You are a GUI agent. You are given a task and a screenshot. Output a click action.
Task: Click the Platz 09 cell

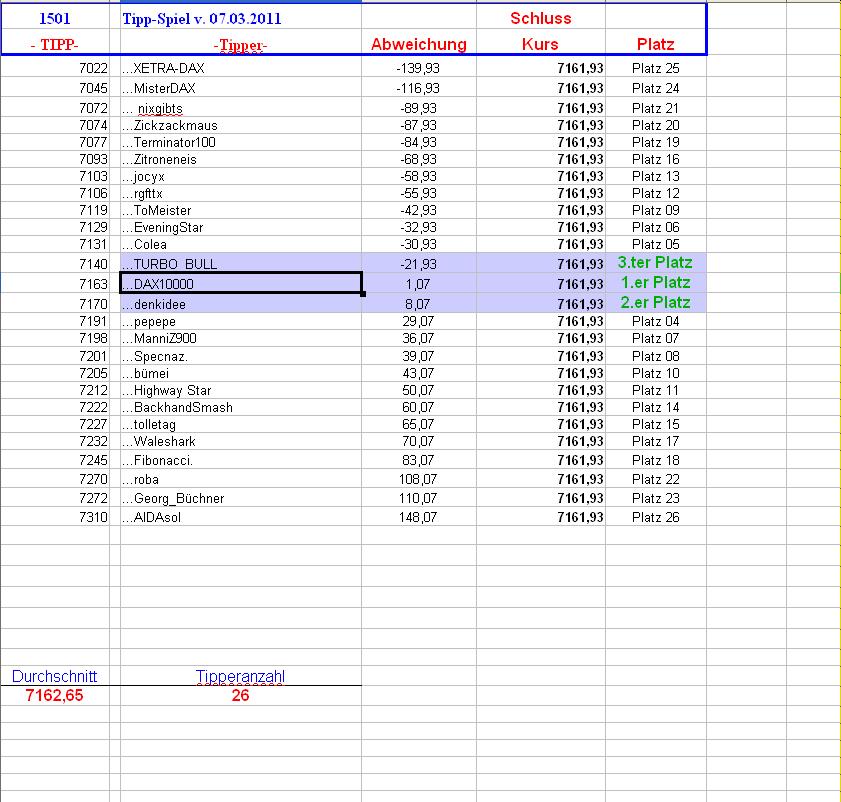[656, 210]
